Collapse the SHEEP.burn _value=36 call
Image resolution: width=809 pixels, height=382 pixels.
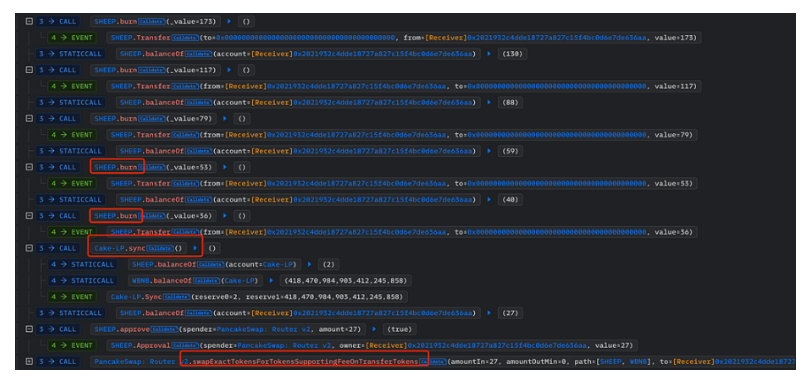29,215
